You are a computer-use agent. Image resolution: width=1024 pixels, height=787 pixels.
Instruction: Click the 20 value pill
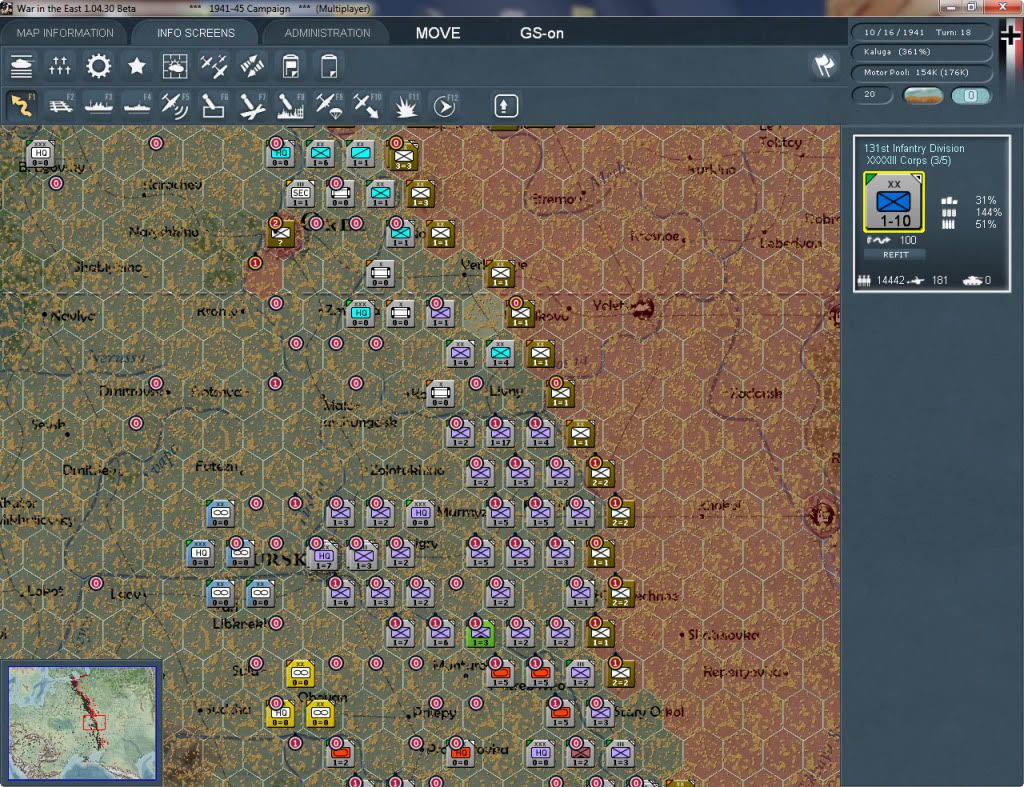point(872,95)
